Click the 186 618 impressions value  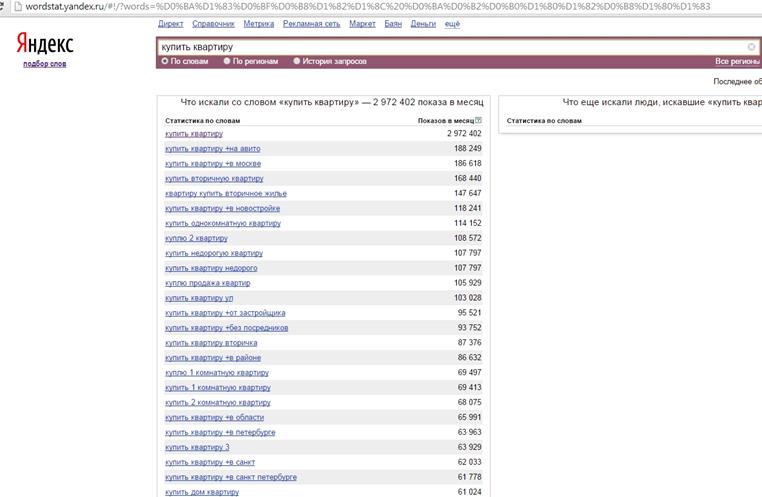[468, 164]
